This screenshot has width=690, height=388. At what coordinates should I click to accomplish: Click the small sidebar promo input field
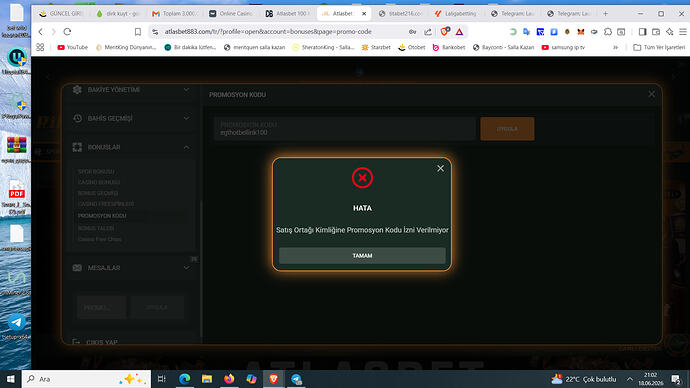(x=102, y=307)
